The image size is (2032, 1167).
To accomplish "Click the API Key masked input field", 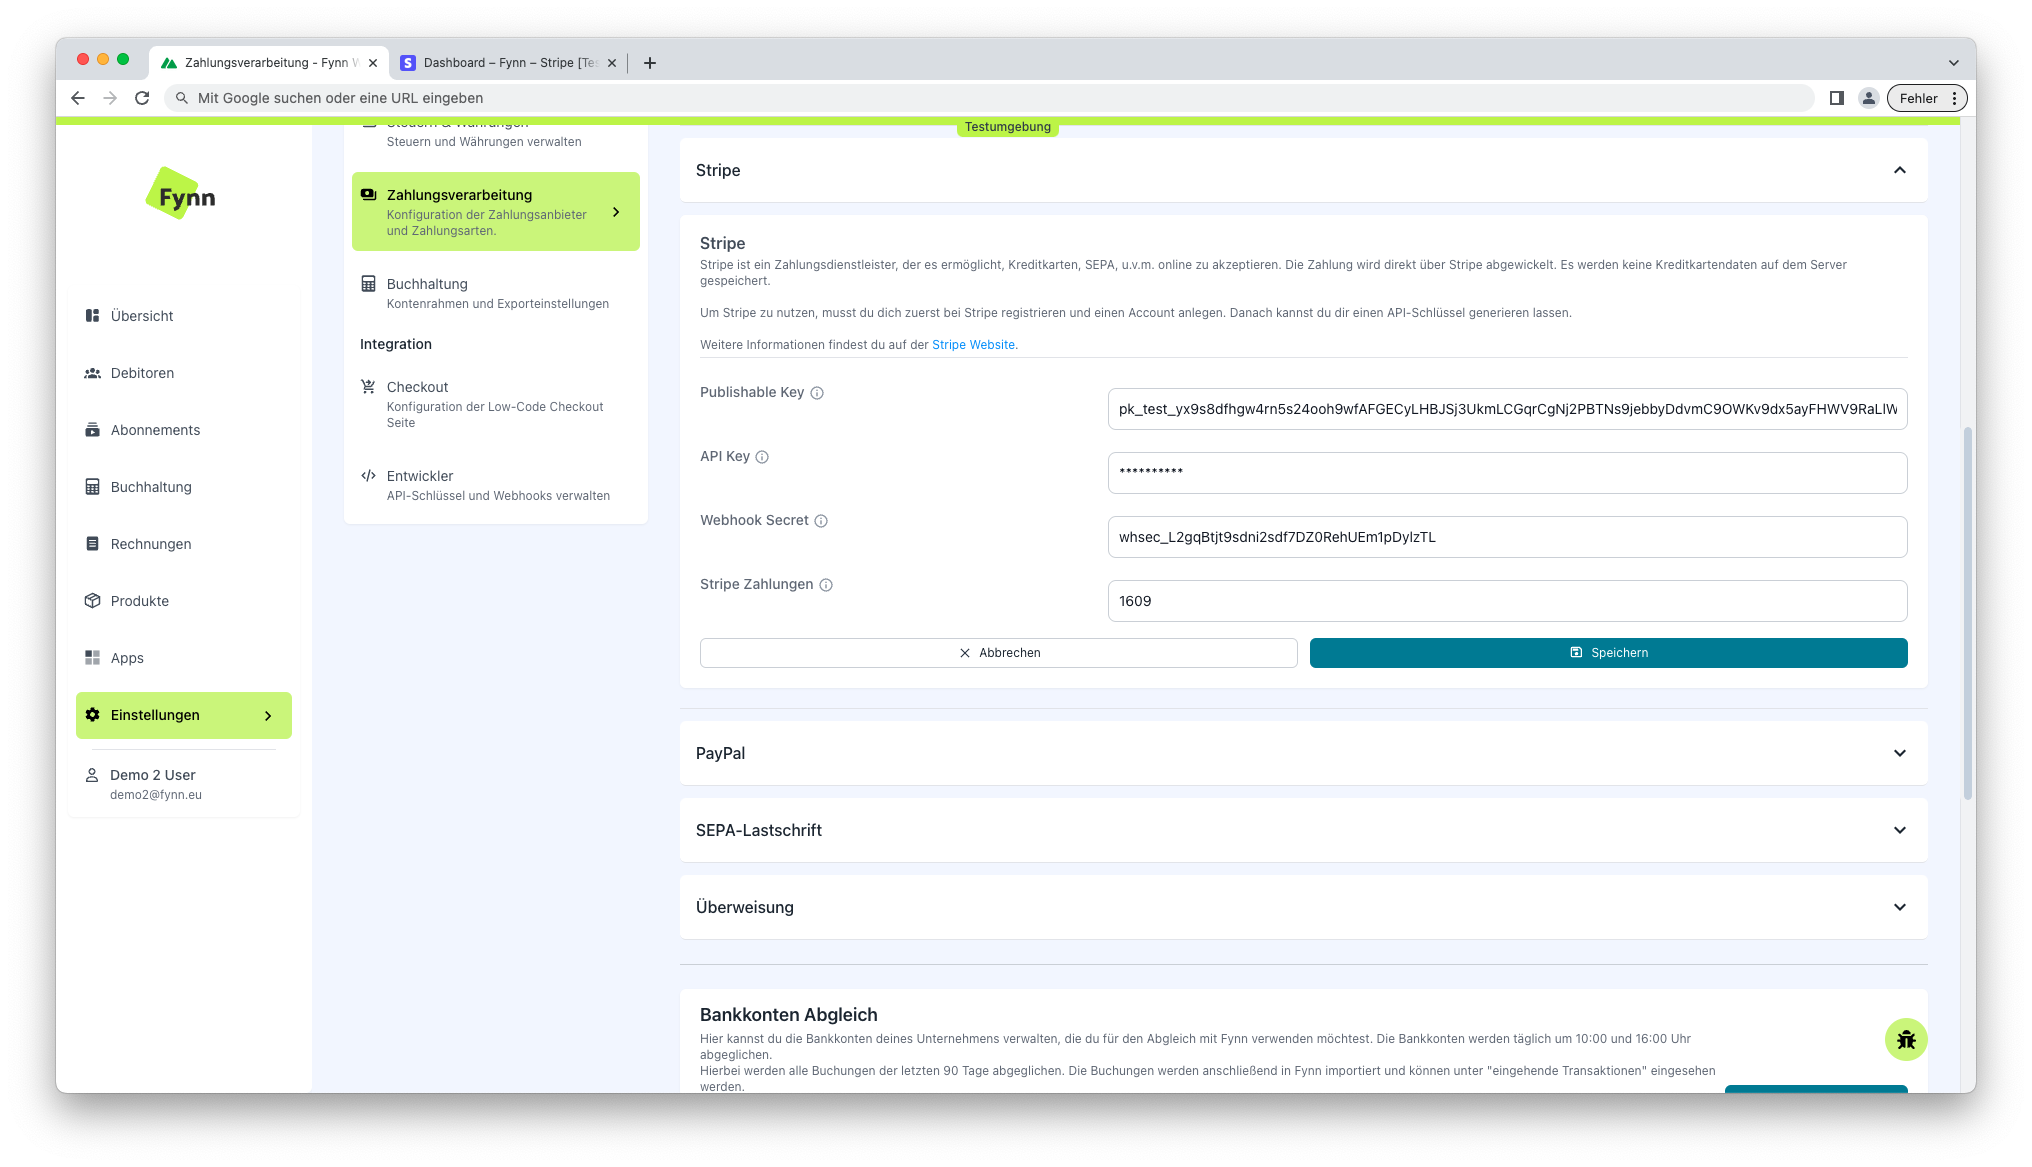I will 1507,473.
